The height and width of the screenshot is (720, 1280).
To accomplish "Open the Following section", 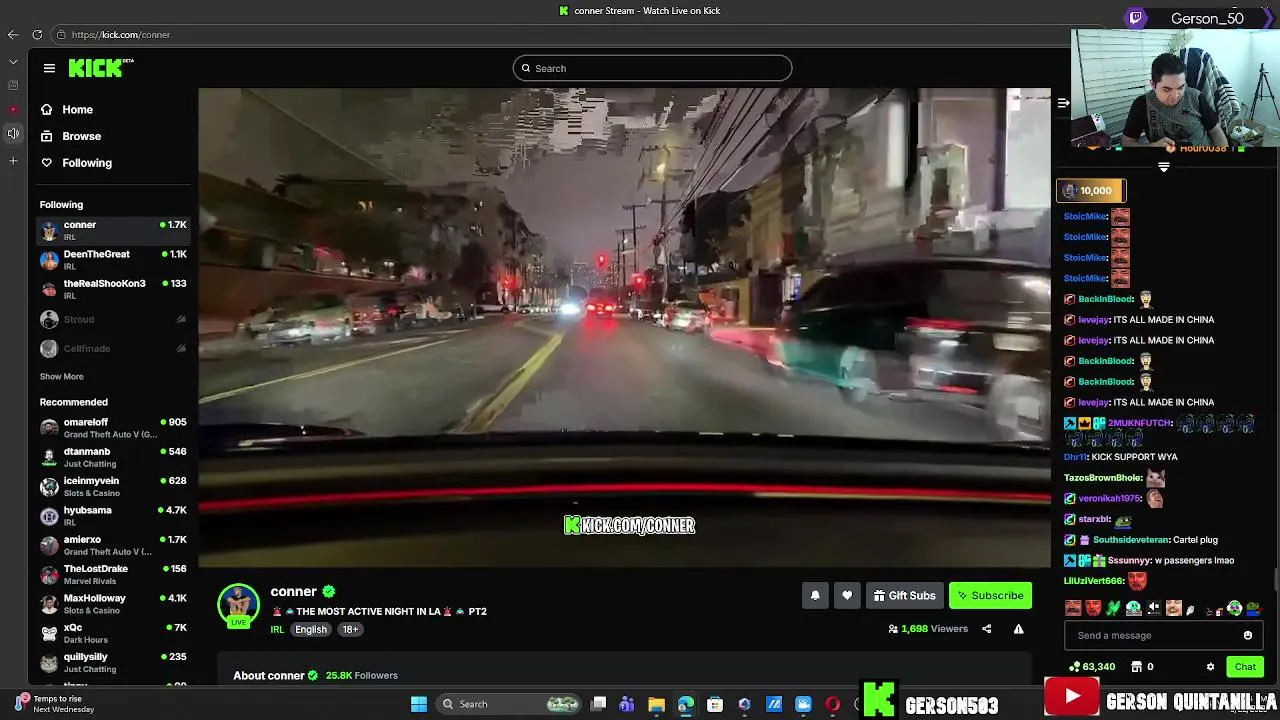I will point(76,163).
